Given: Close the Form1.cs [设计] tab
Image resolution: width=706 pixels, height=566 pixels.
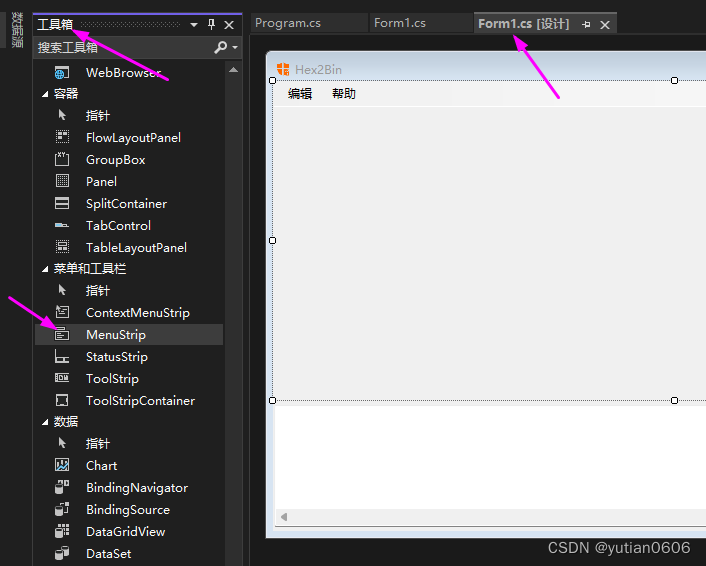Looking at the screenshot, I should tap(605, 25).
